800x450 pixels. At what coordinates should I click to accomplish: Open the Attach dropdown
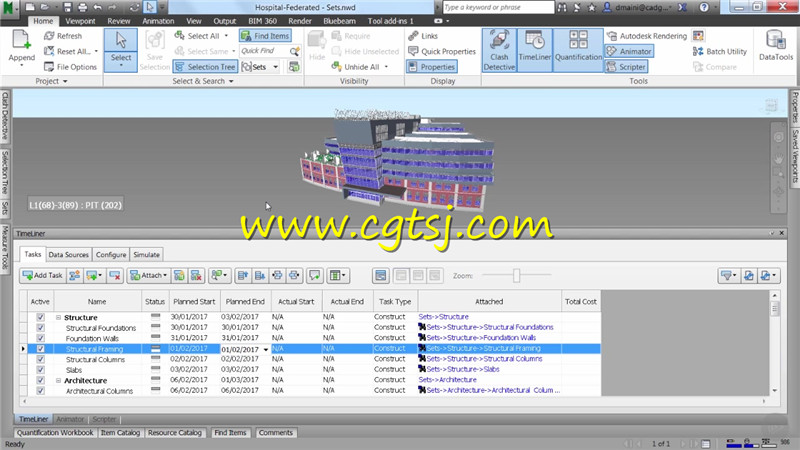[x=148, y=276]
